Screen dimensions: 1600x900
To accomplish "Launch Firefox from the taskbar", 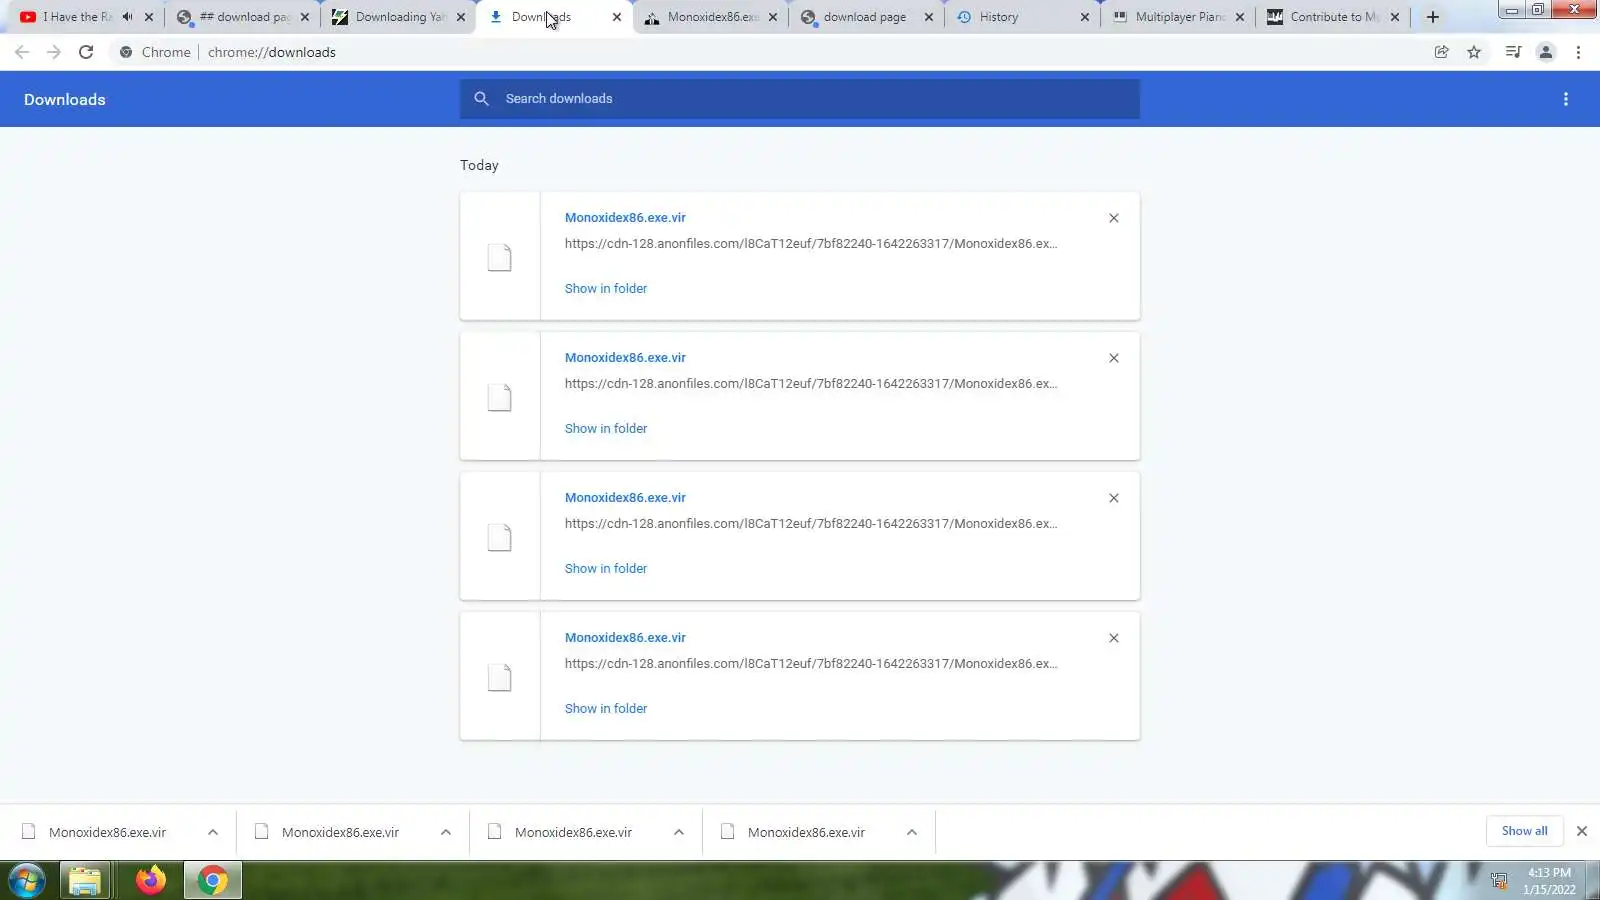I will pos(151,880).
